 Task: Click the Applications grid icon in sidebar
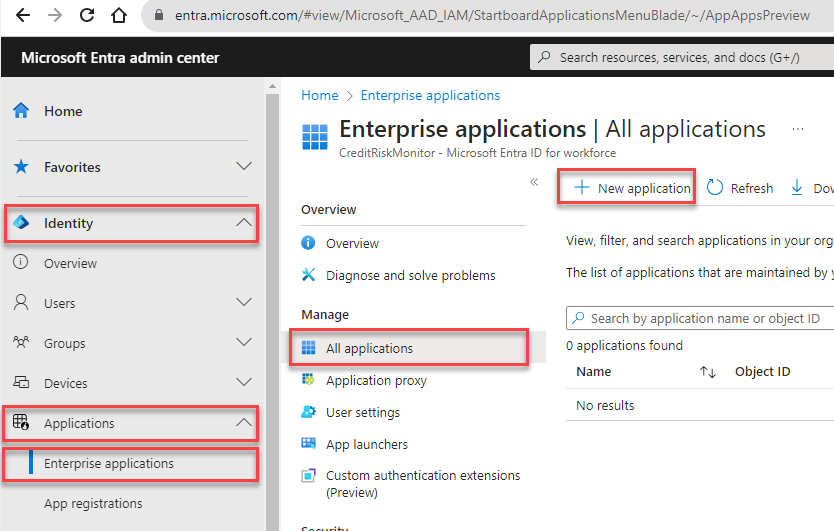pyautogui.click(x=21, y=422)
